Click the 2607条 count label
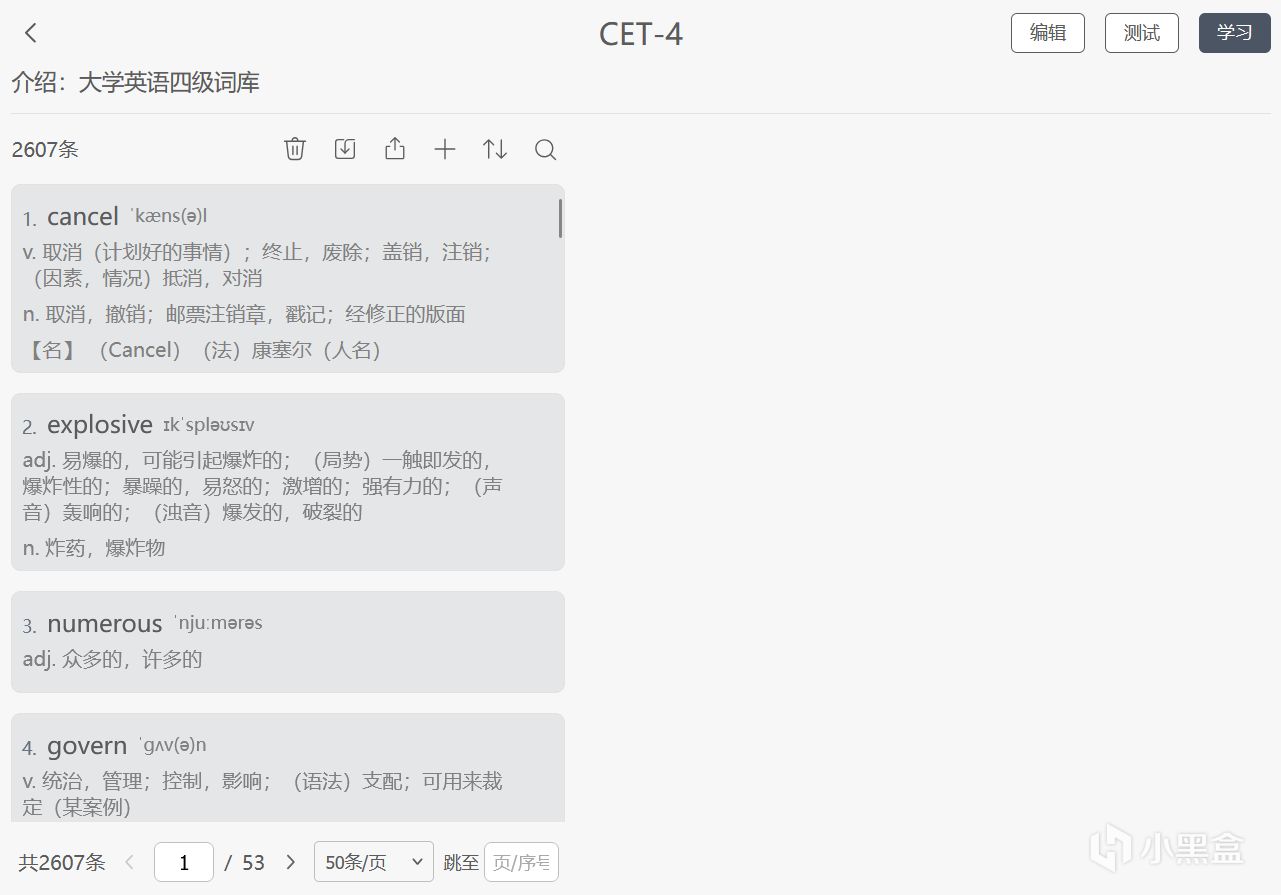Viewport: 1281px width, 895px height. (45, 150)
